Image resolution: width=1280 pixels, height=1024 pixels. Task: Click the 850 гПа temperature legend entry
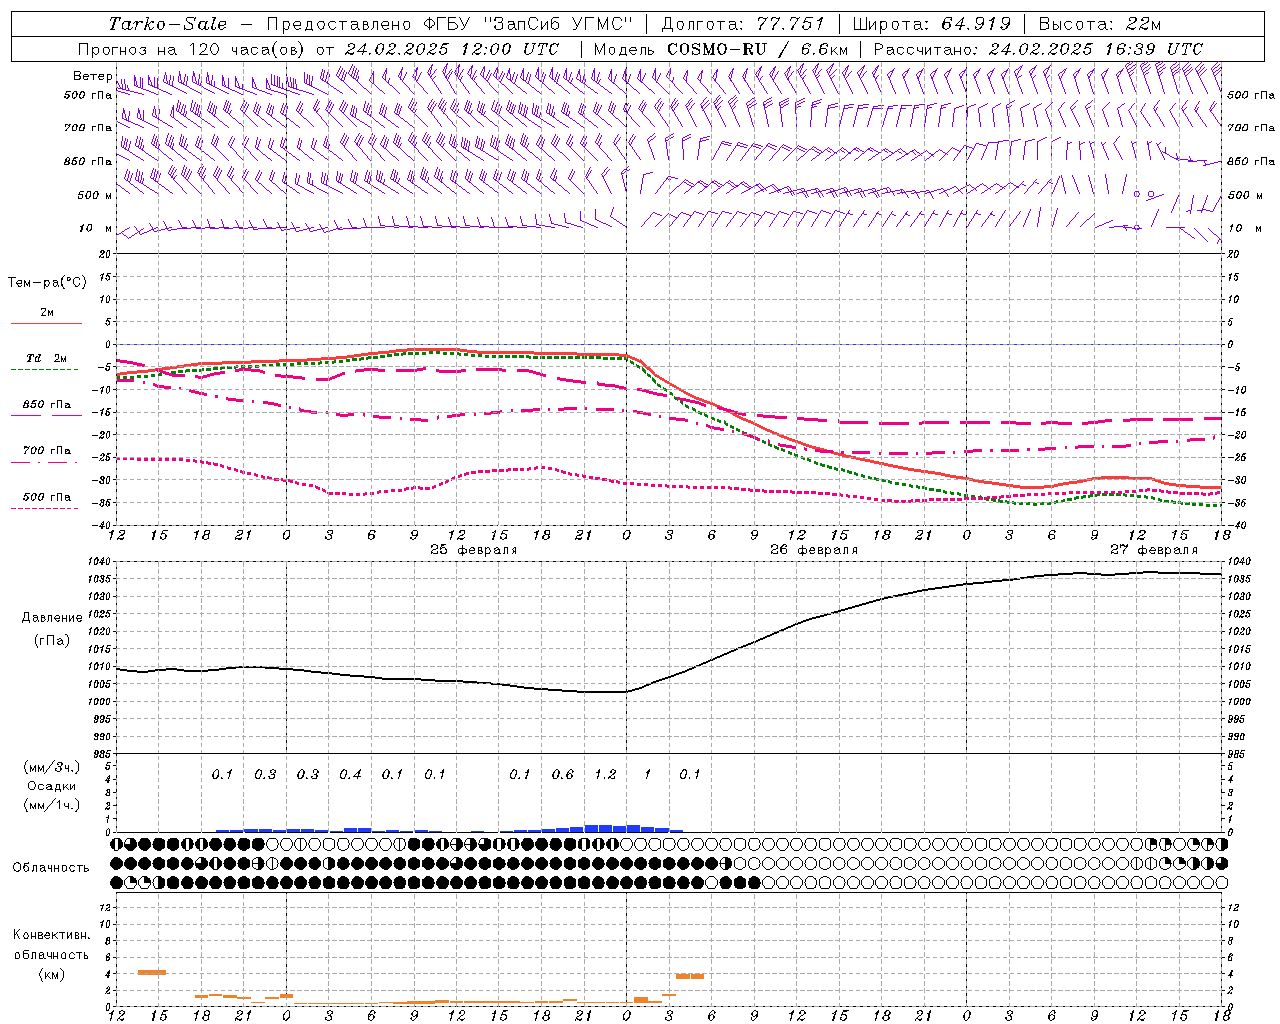[x=46, y=409]
